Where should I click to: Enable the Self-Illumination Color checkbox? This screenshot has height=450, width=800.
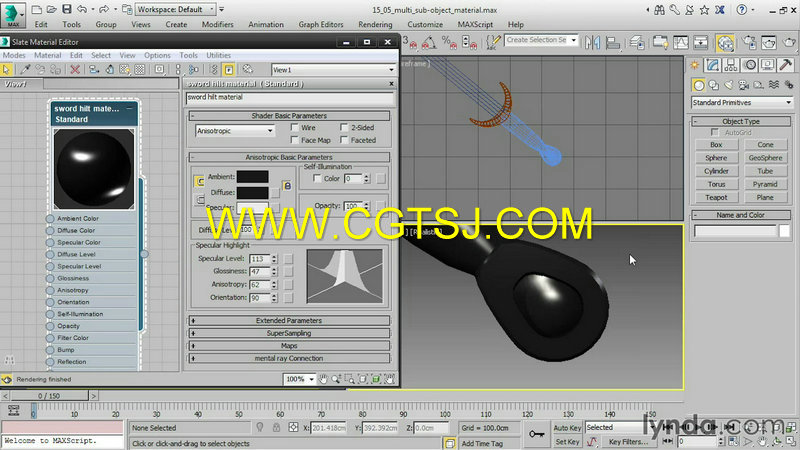point(317,178)
